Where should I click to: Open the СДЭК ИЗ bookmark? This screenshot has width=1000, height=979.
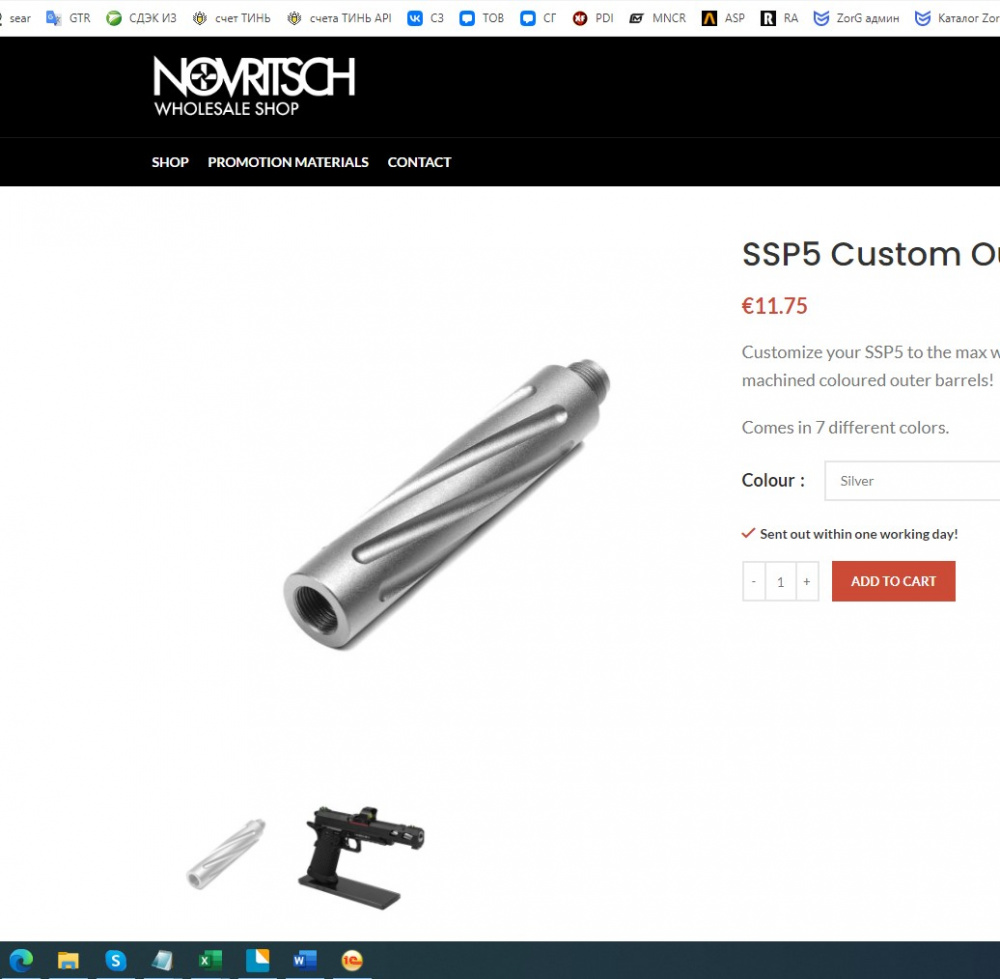click(142, 18)
